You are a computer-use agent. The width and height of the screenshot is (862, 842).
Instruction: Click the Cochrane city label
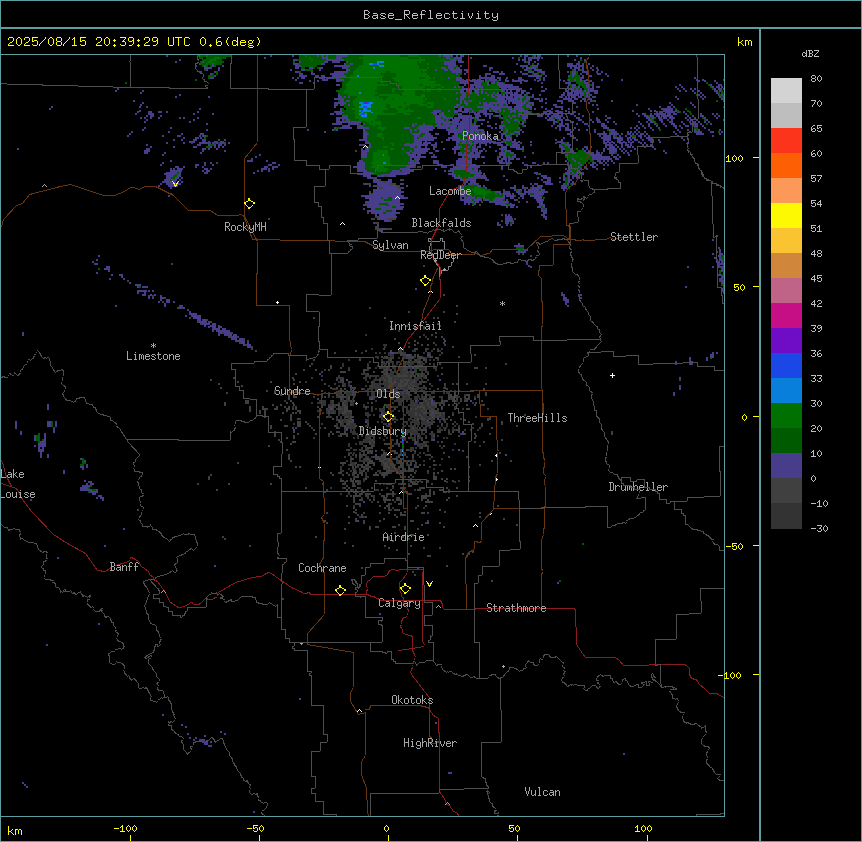click(322, 568)
